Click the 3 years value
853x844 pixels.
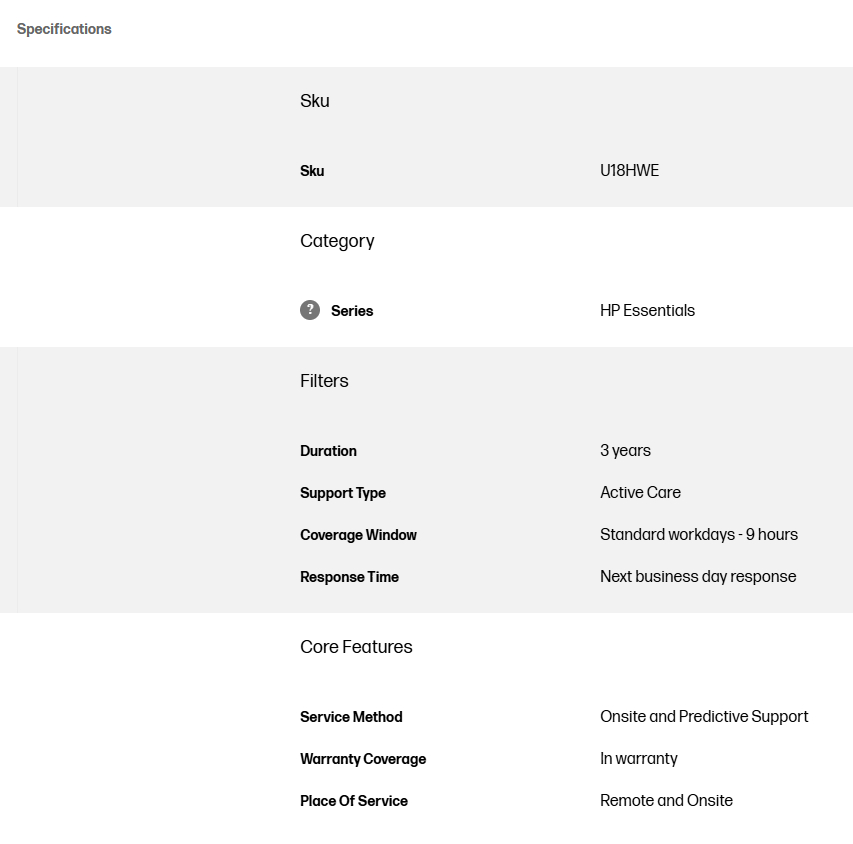pos(625,451)
